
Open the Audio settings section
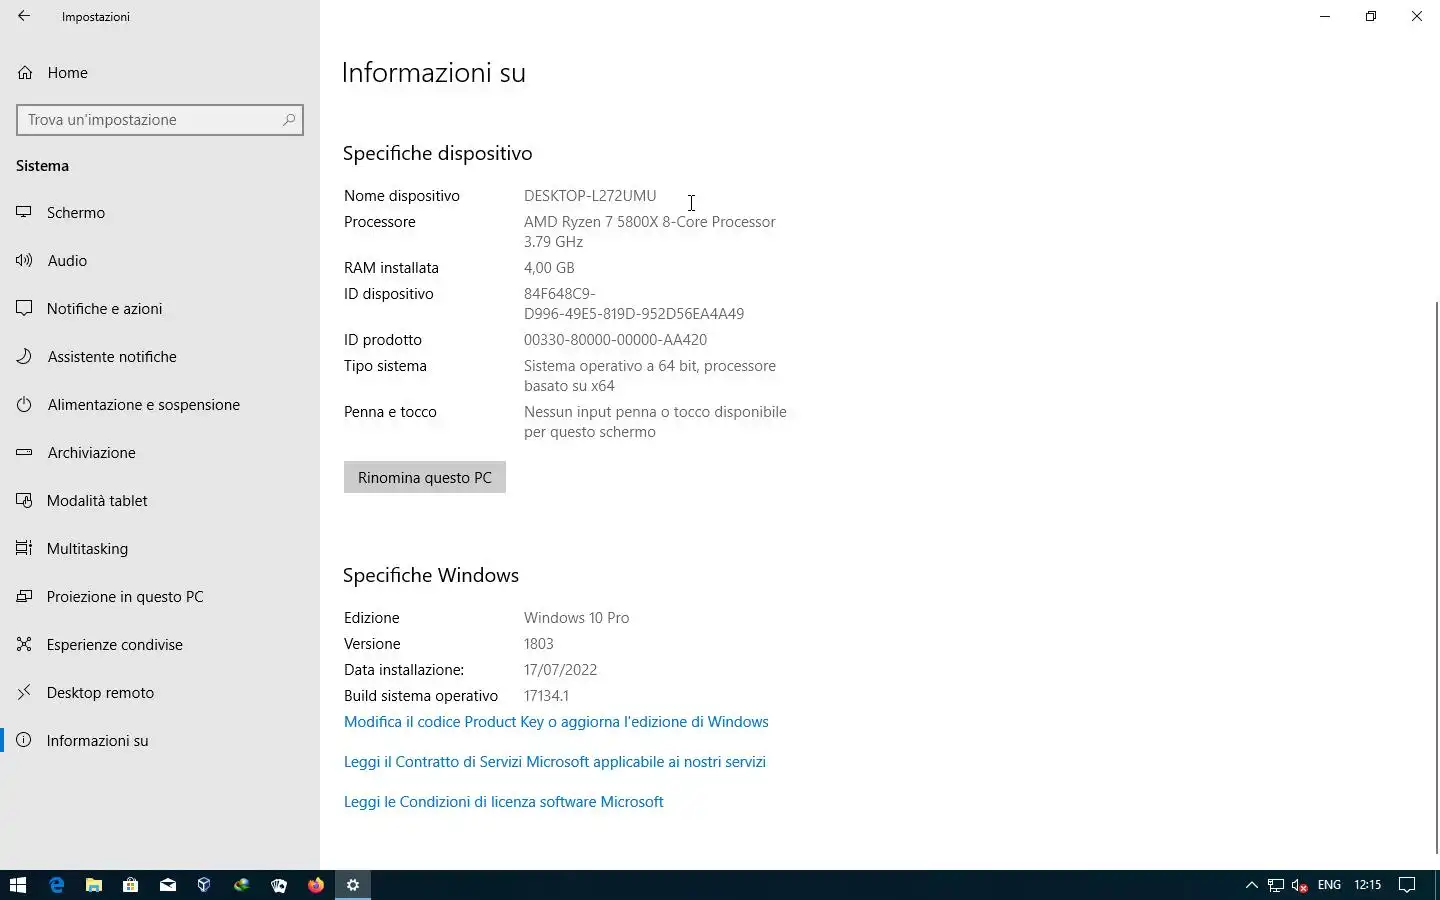[x=160, y=261]
